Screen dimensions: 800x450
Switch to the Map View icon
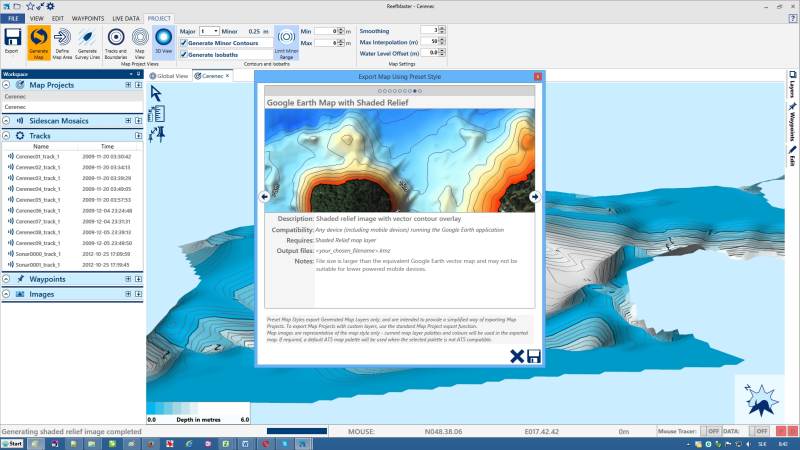point(139,41)
